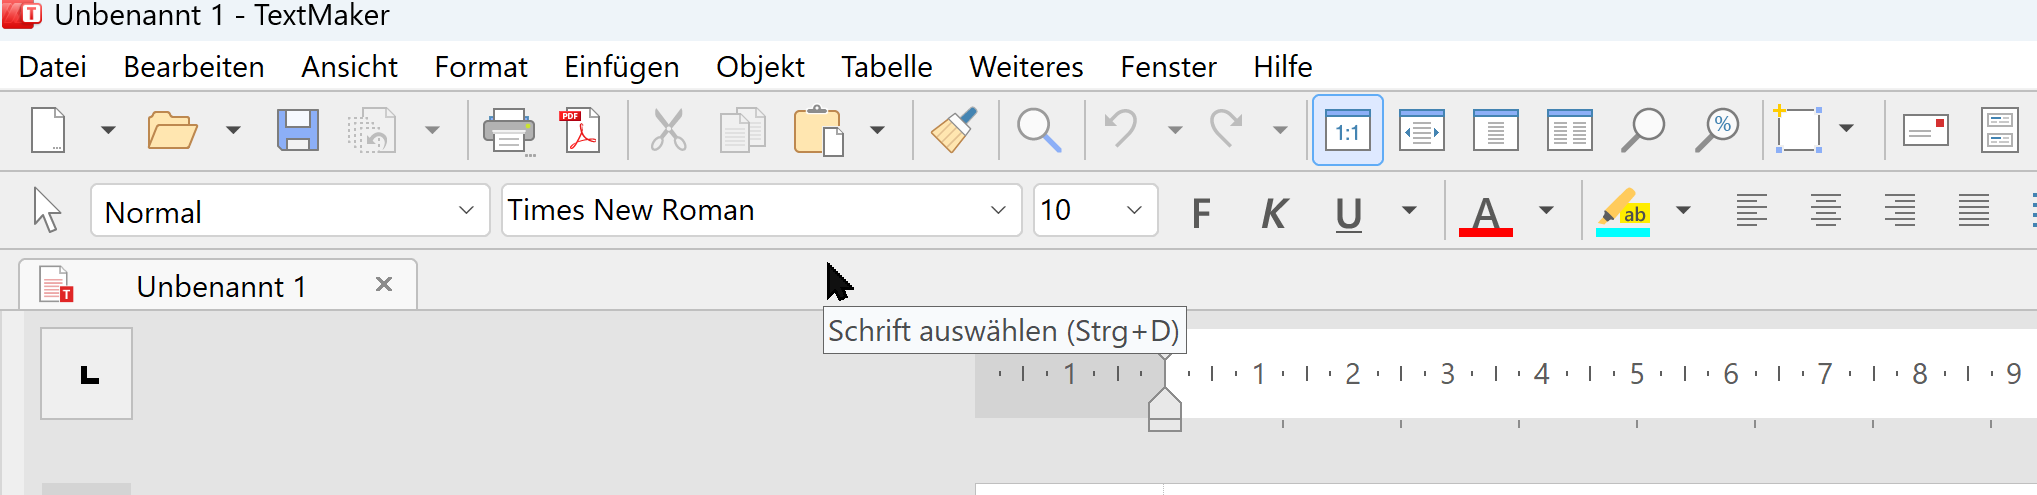Toggle italic formatting with K button

1274,212
